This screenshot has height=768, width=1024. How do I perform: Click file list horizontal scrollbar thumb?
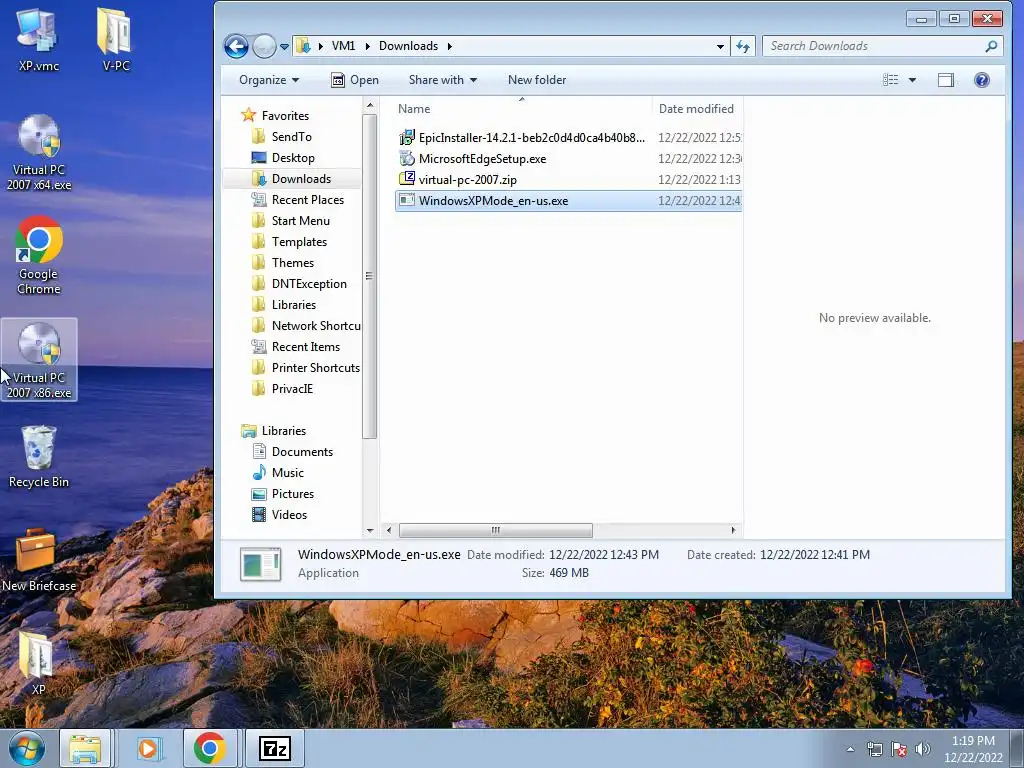(496, 530)
